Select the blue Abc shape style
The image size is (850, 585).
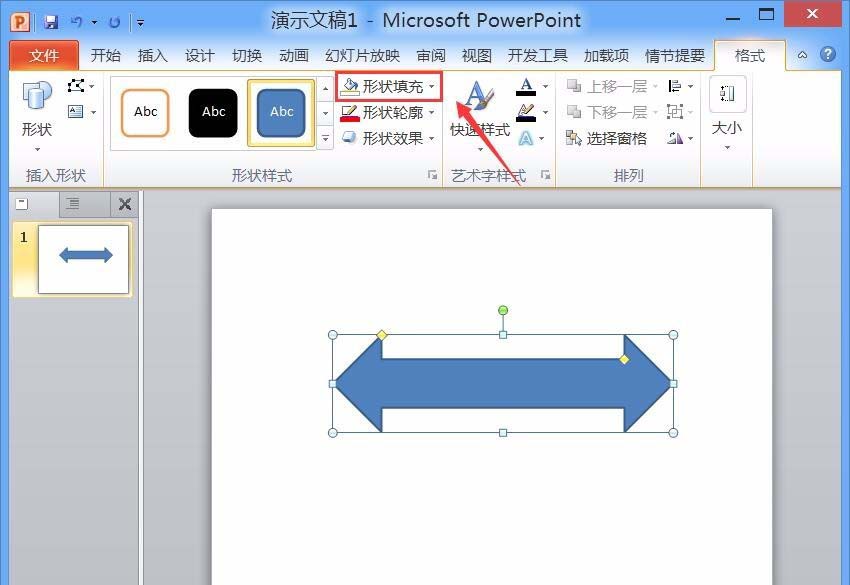pyautogui.click(x=281, y=112)
